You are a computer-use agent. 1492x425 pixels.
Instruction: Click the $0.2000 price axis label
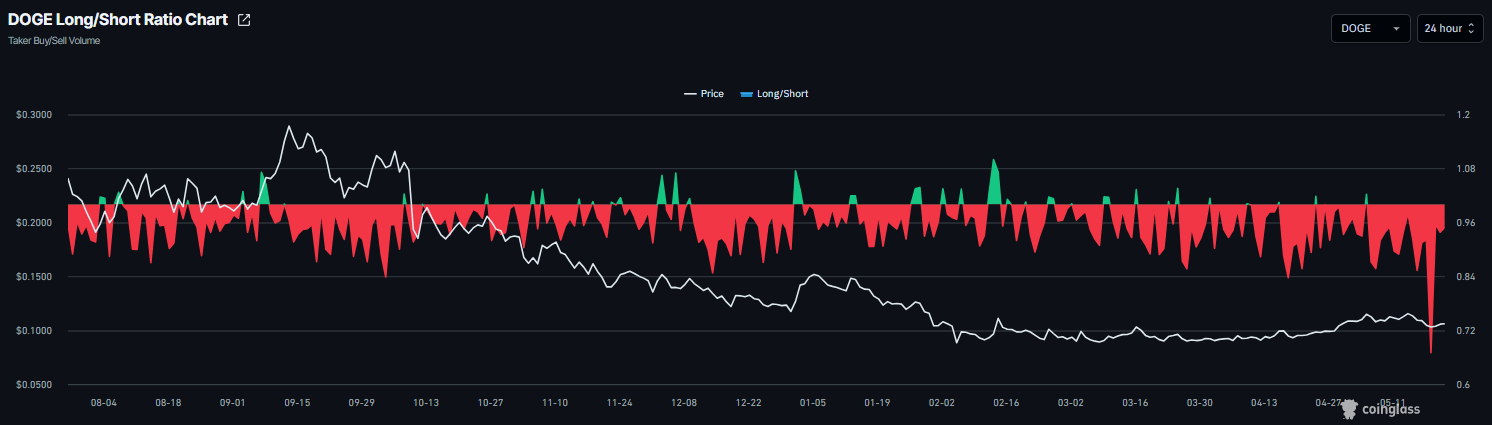33,223
